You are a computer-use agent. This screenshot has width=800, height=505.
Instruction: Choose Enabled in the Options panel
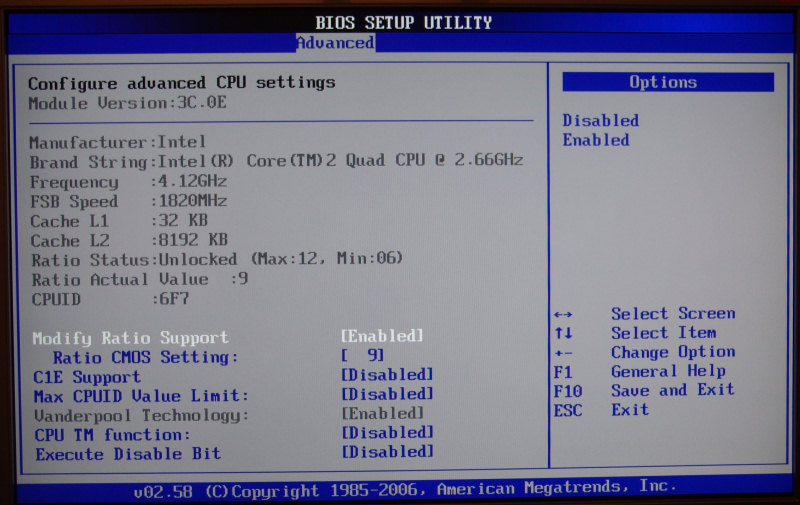tap(595, 140)
